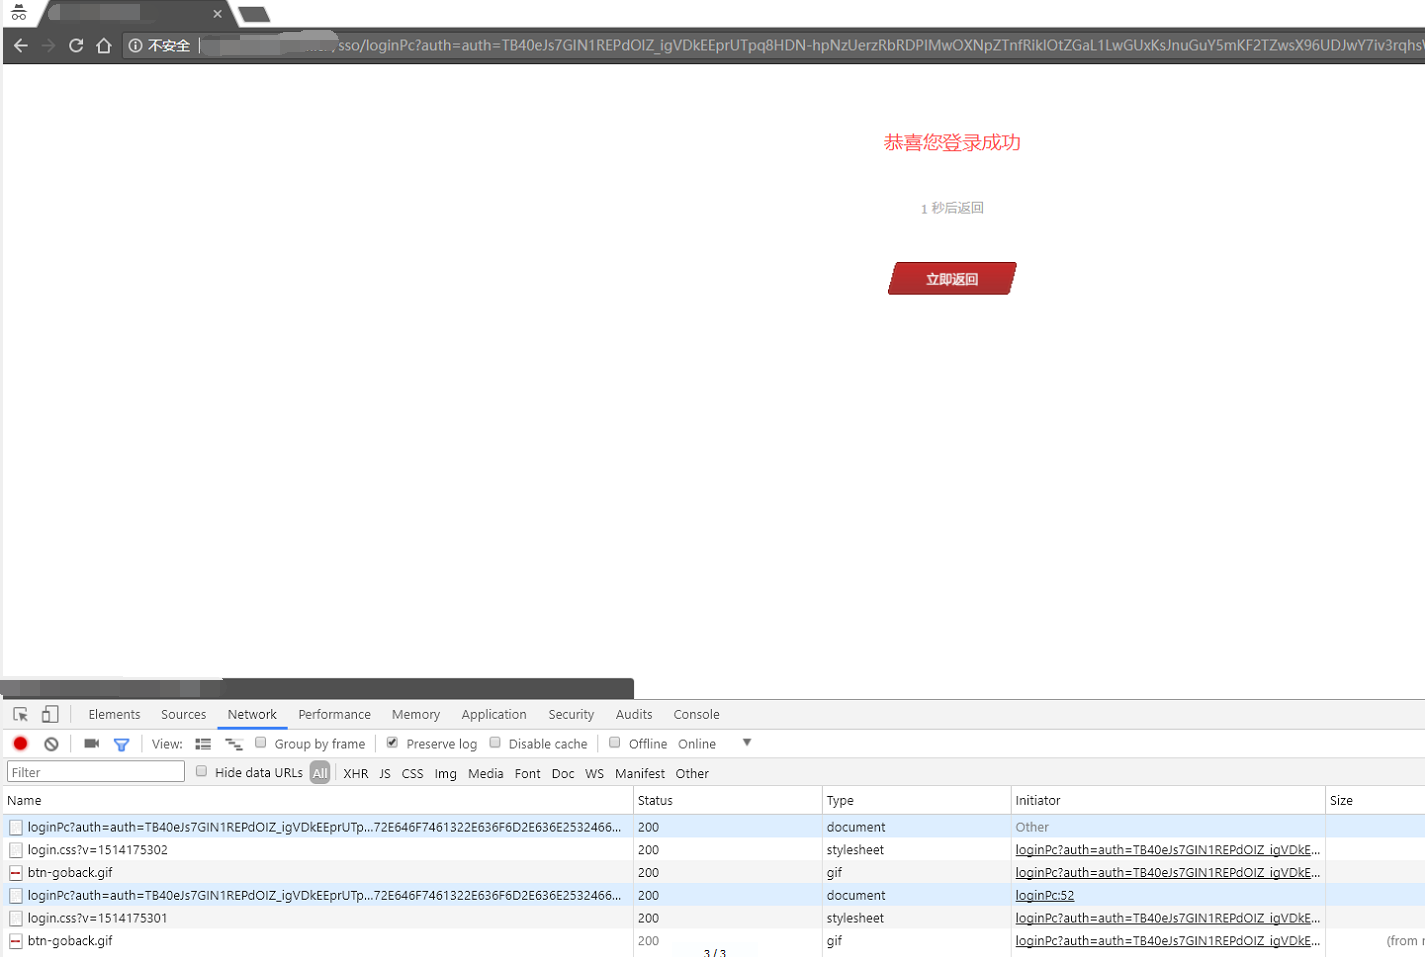Open initiator link for login.css?v=1514175301
The image size is (1425, 957).
1167,918
